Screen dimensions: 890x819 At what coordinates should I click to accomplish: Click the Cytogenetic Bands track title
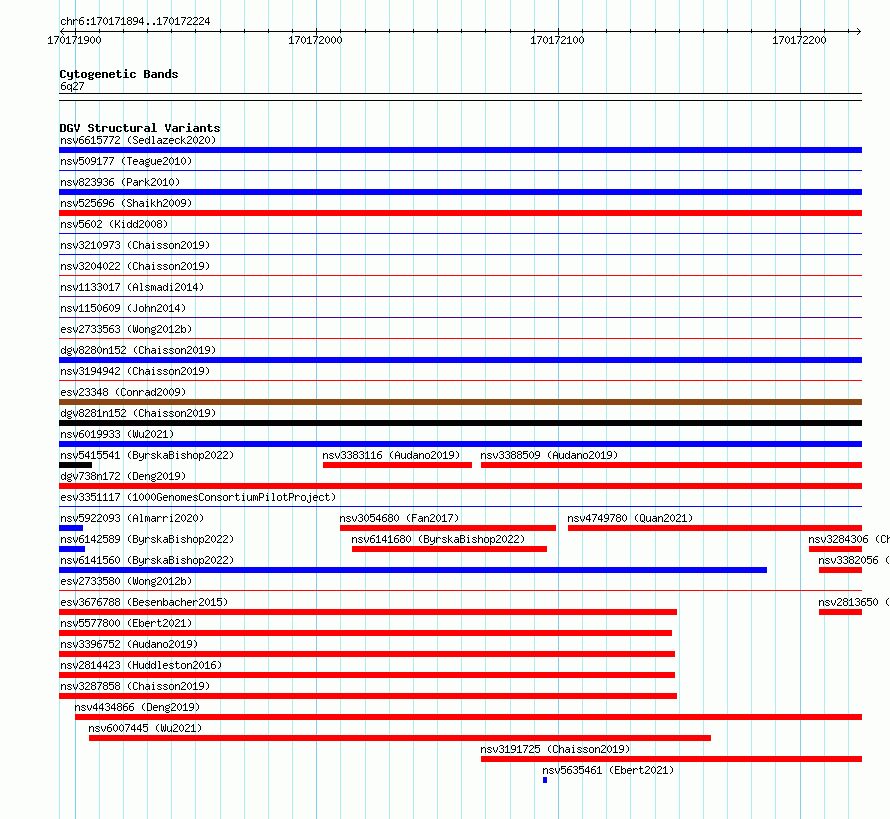(x=119, y=74)
